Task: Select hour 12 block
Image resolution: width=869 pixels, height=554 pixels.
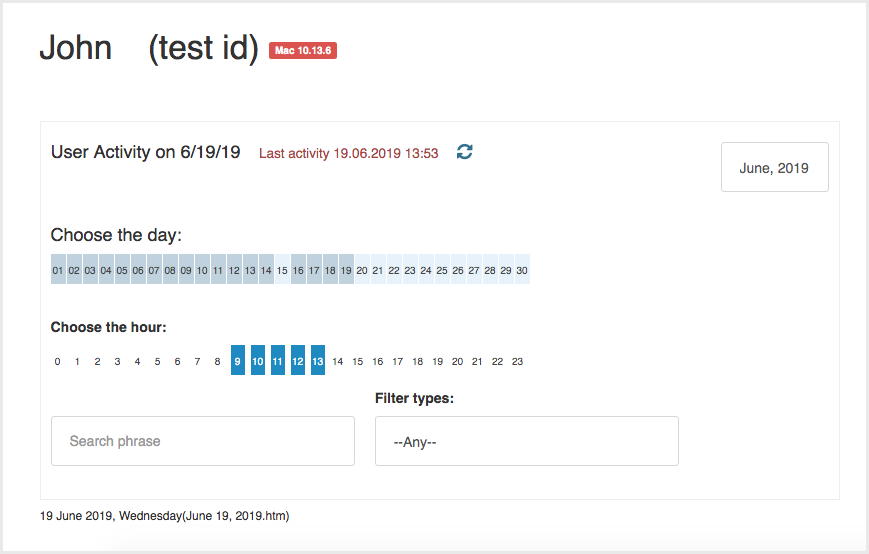Action: 298,360
